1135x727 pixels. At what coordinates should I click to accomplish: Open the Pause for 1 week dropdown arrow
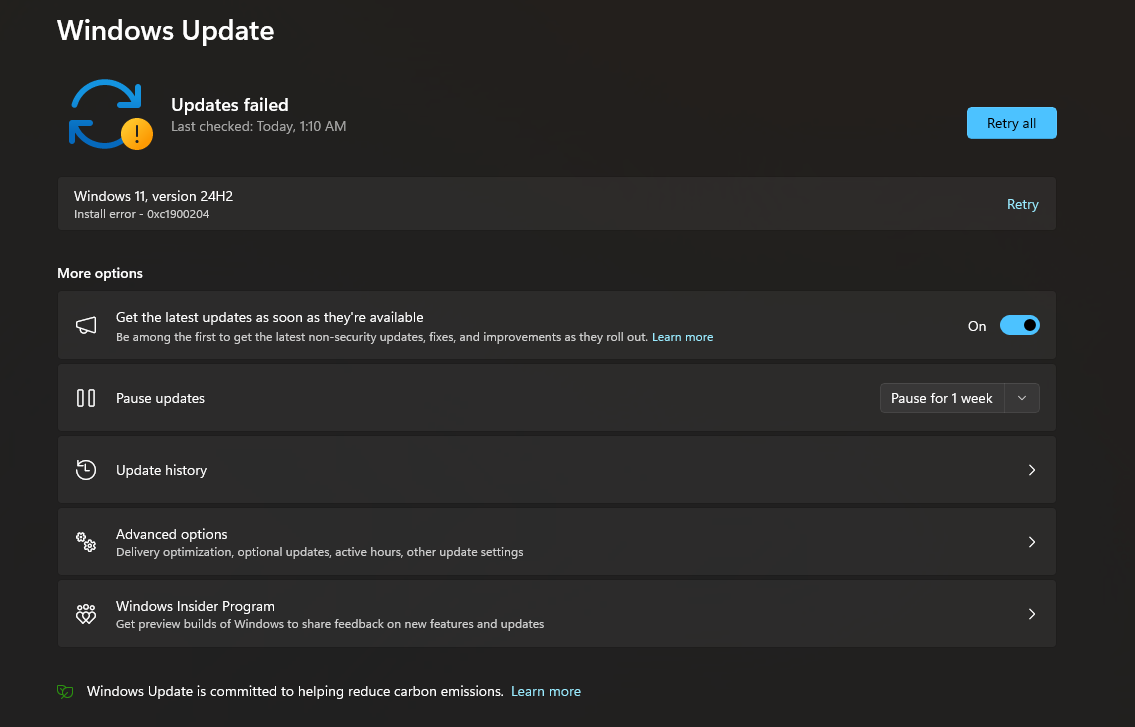tap(1022, 397)
